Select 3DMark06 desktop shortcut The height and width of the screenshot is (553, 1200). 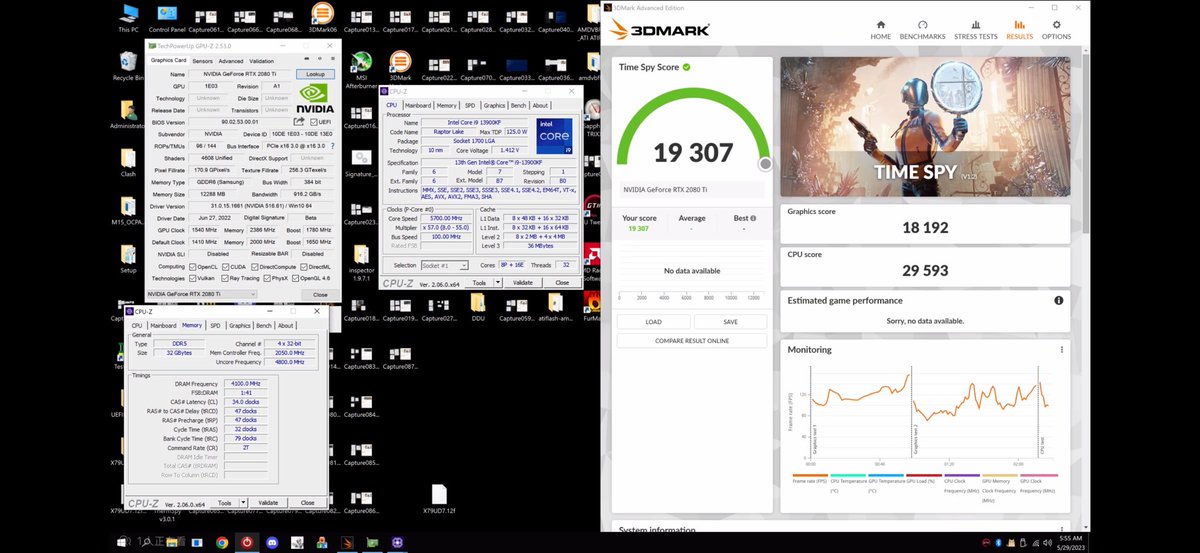click(322, 18)
